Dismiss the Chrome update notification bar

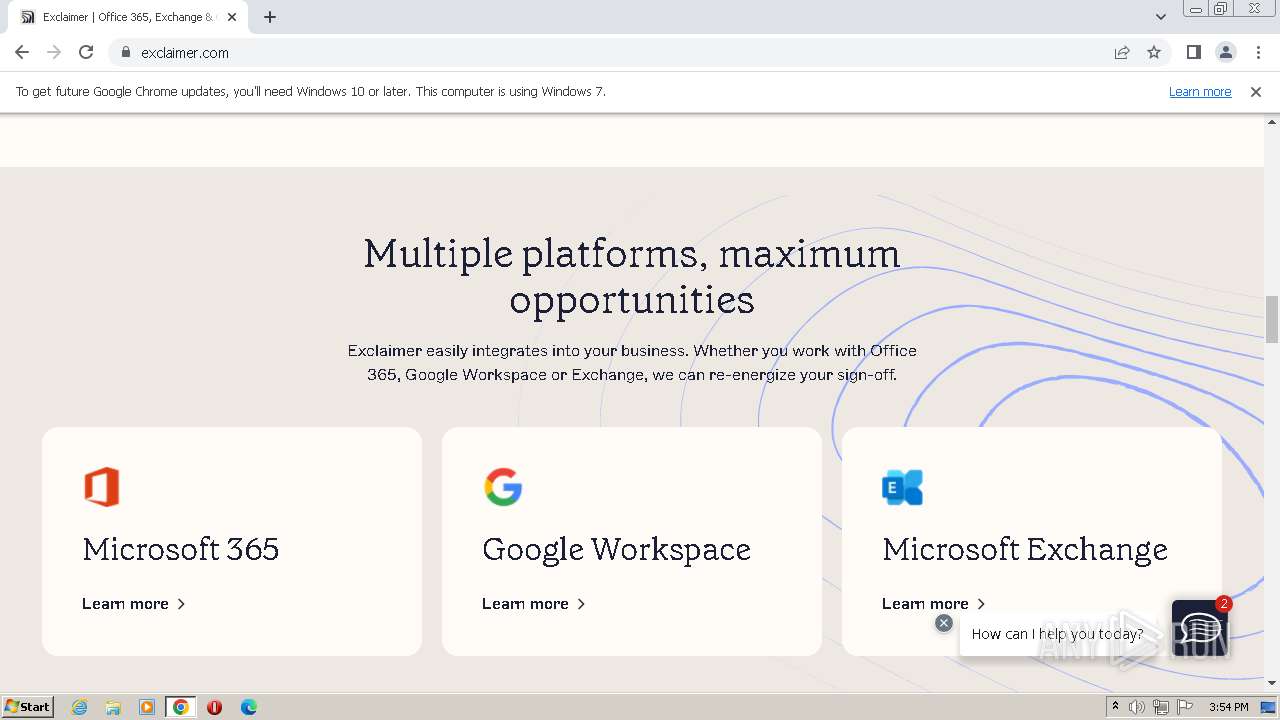[1256, 91]
